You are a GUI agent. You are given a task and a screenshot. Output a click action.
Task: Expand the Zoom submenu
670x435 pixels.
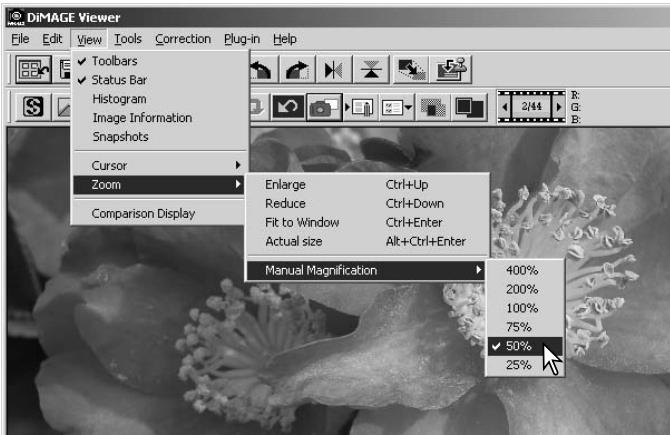click(x=159, y=185)
